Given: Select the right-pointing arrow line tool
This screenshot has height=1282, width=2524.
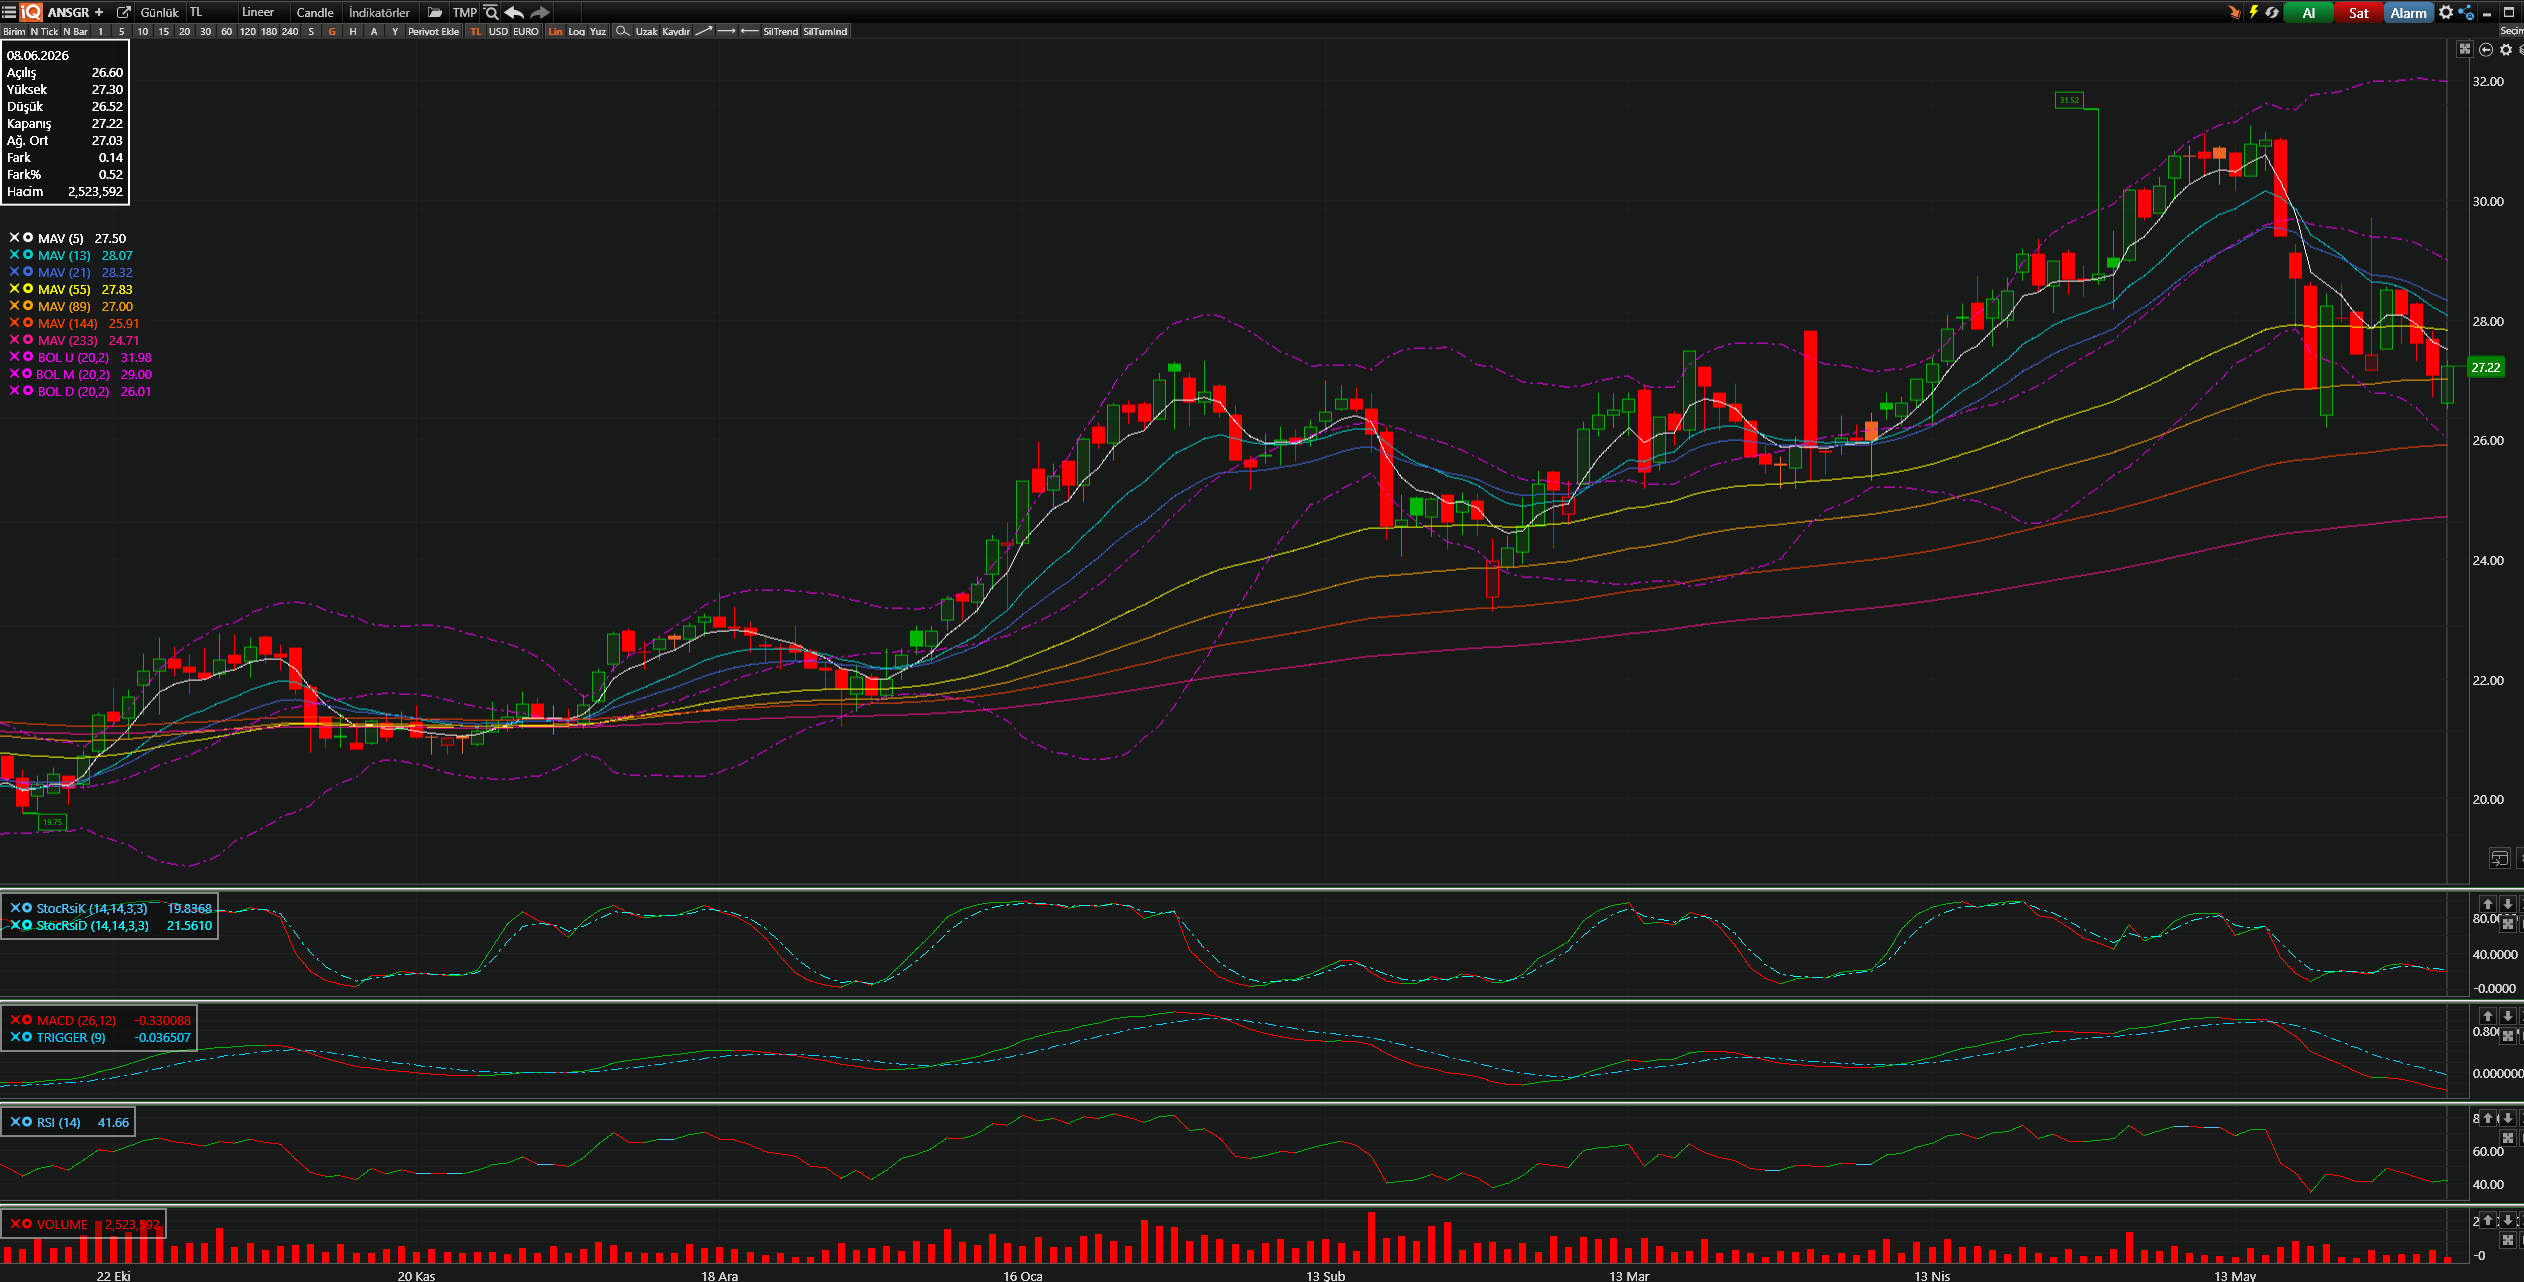Looking at the screenshot, I should [727, 31].
